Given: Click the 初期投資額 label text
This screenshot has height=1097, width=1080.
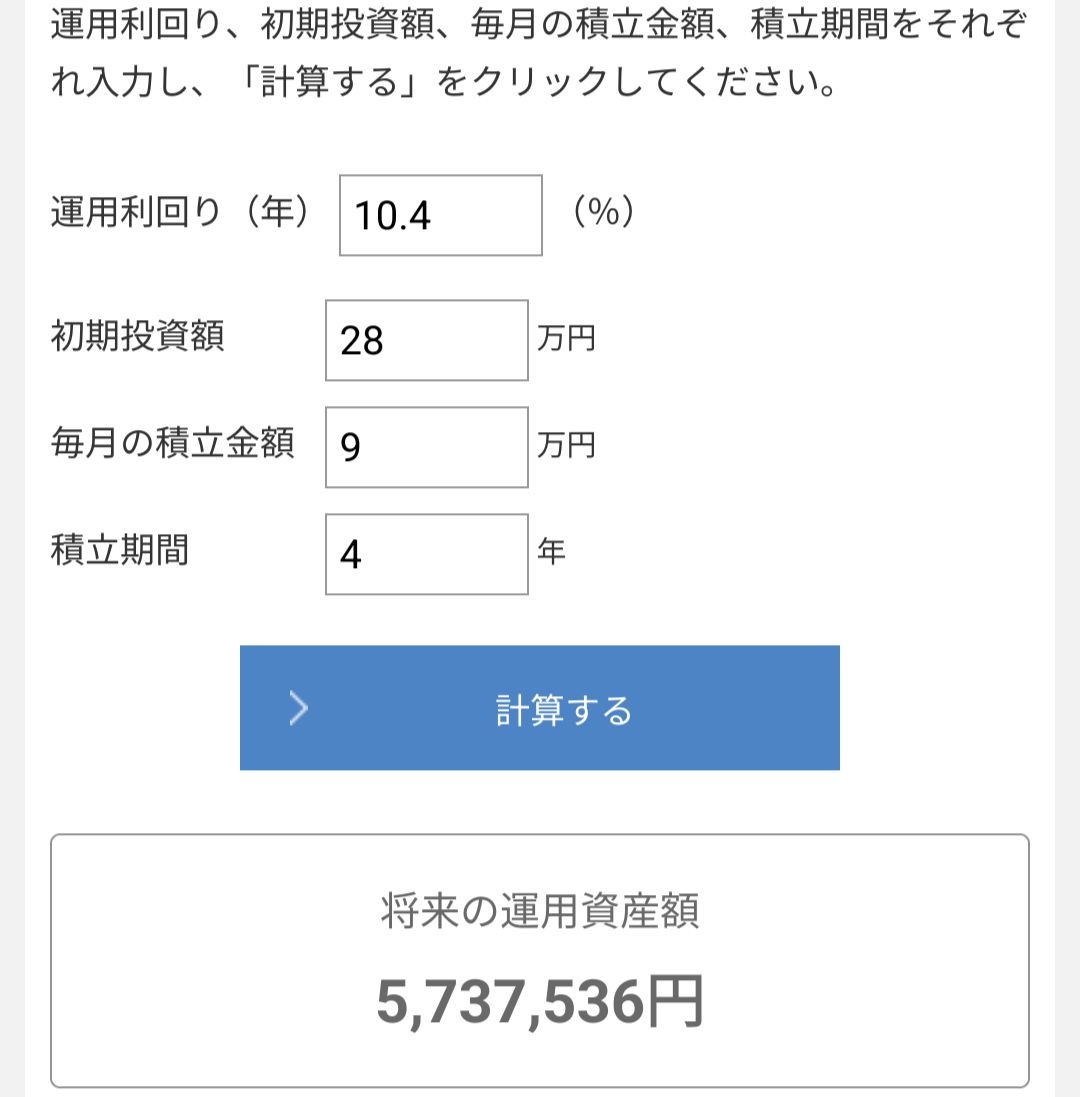Looking at the screenshot, I should (138, 336).
